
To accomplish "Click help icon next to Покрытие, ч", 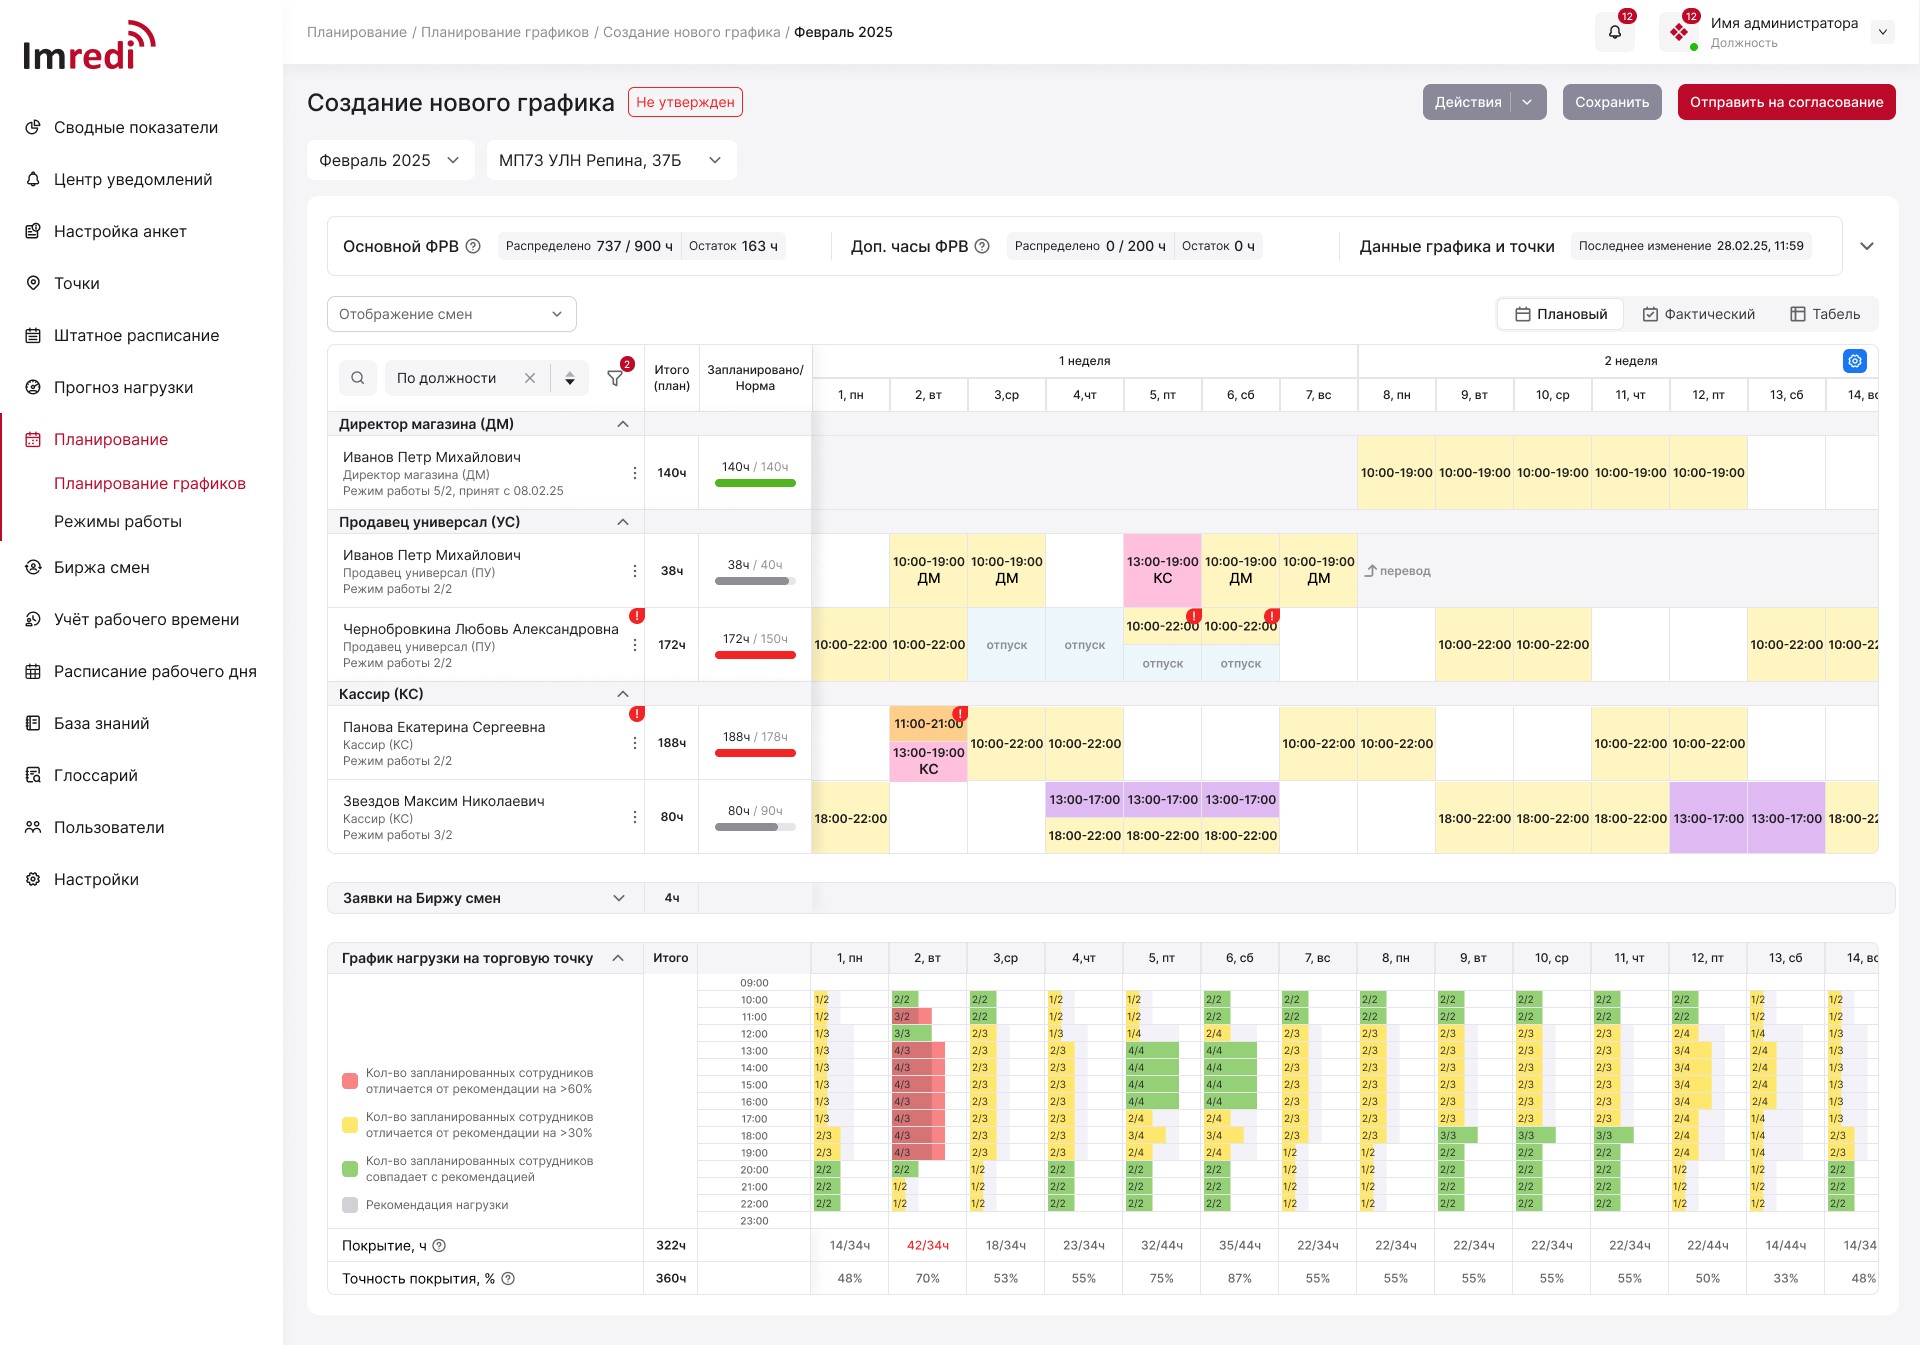I will coord(439,1245).
